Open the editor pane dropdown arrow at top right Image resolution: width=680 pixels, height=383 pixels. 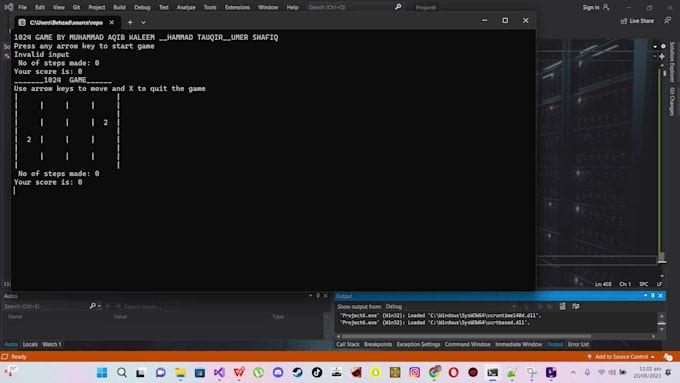coord(655,46)
